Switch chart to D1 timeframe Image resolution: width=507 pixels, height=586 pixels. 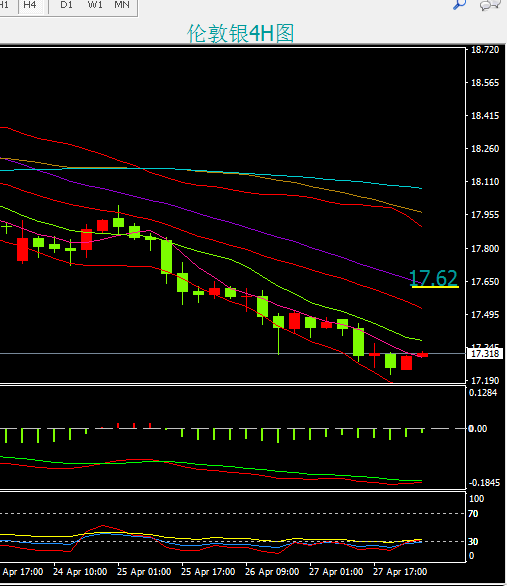66,5
